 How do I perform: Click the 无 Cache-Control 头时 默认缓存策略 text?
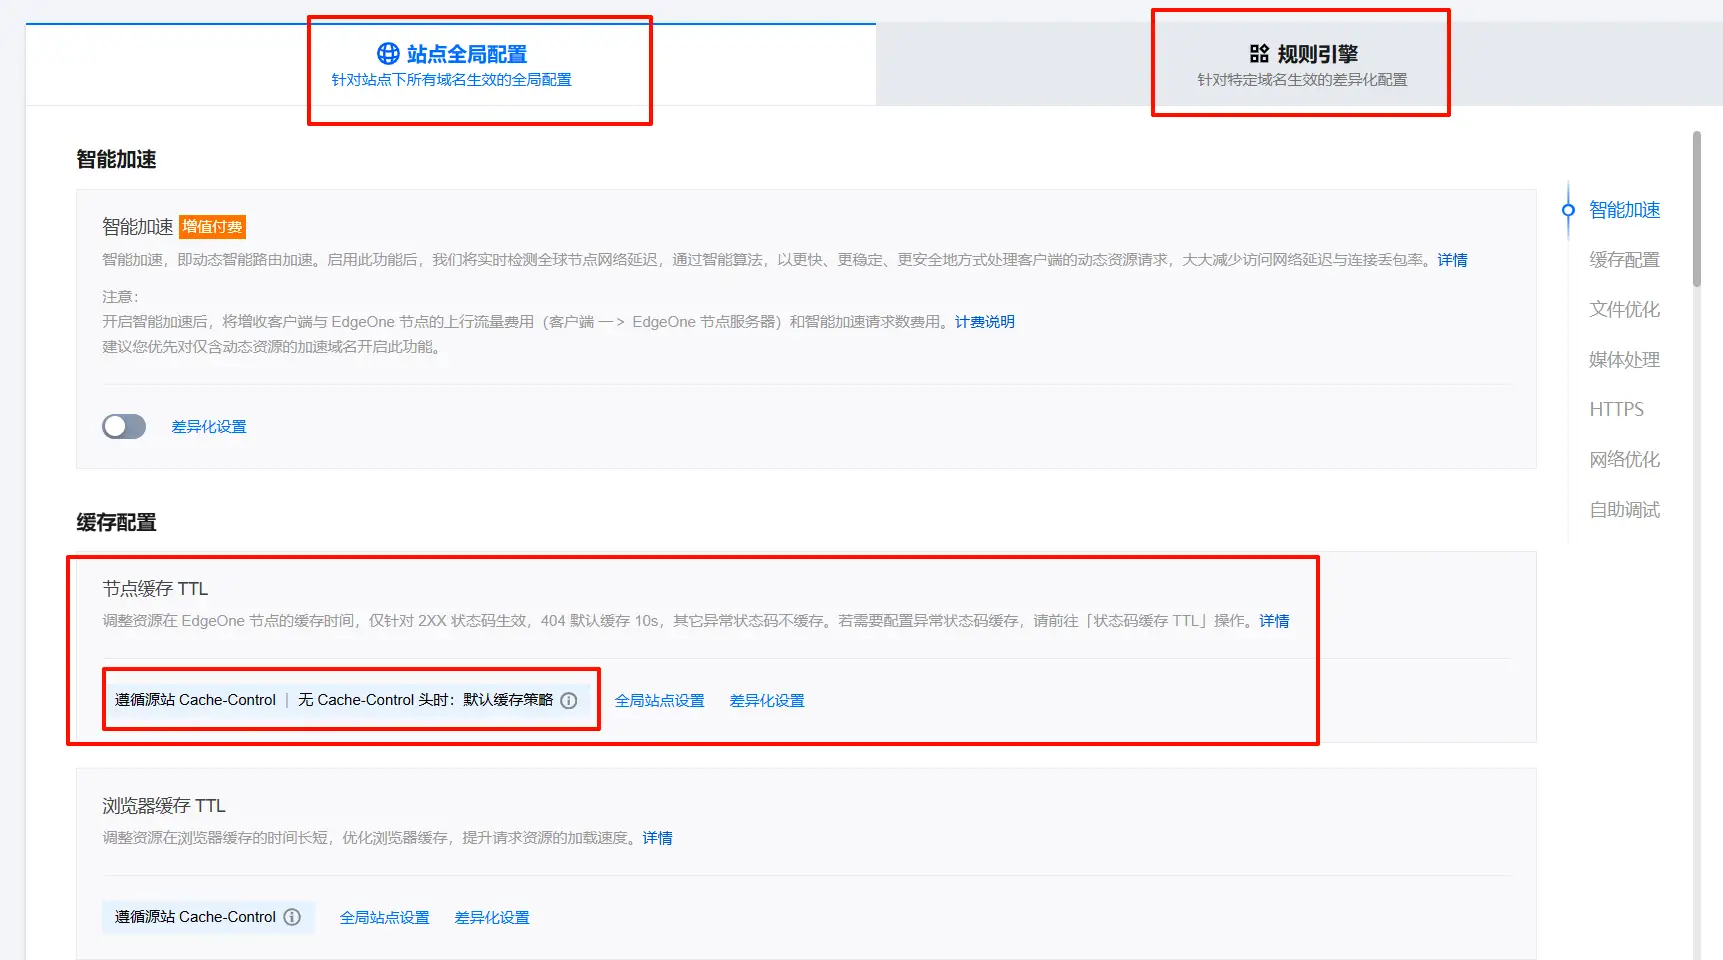[x=425, y=700]
